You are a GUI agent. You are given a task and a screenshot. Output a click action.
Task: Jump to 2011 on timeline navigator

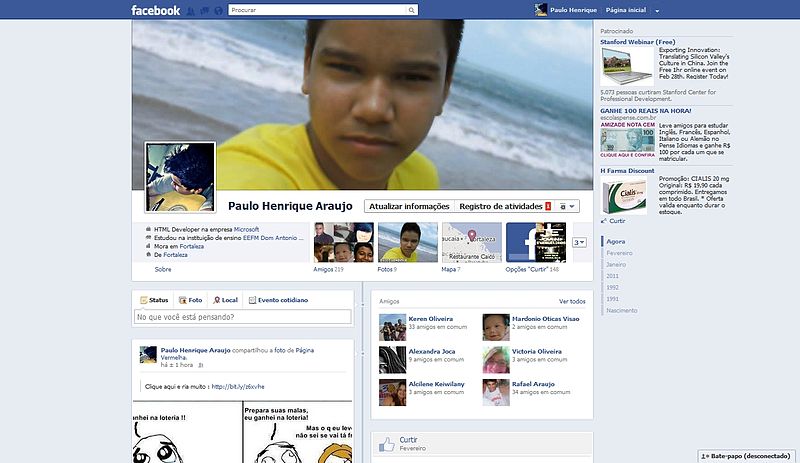pos(613,276)
